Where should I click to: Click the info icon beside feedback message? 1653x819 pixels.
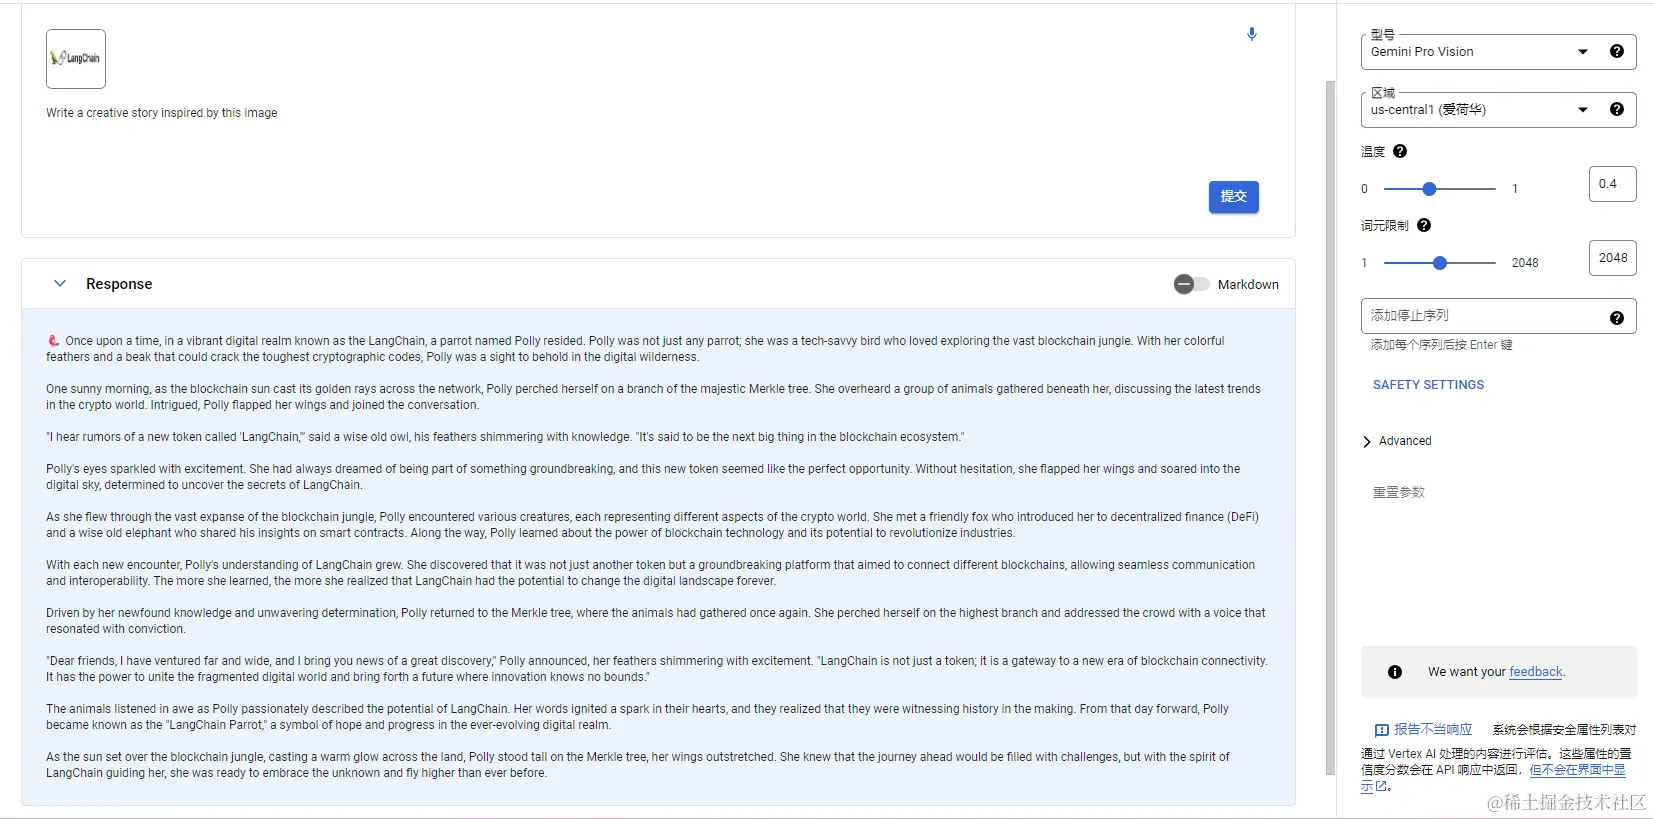[1394, 672]
